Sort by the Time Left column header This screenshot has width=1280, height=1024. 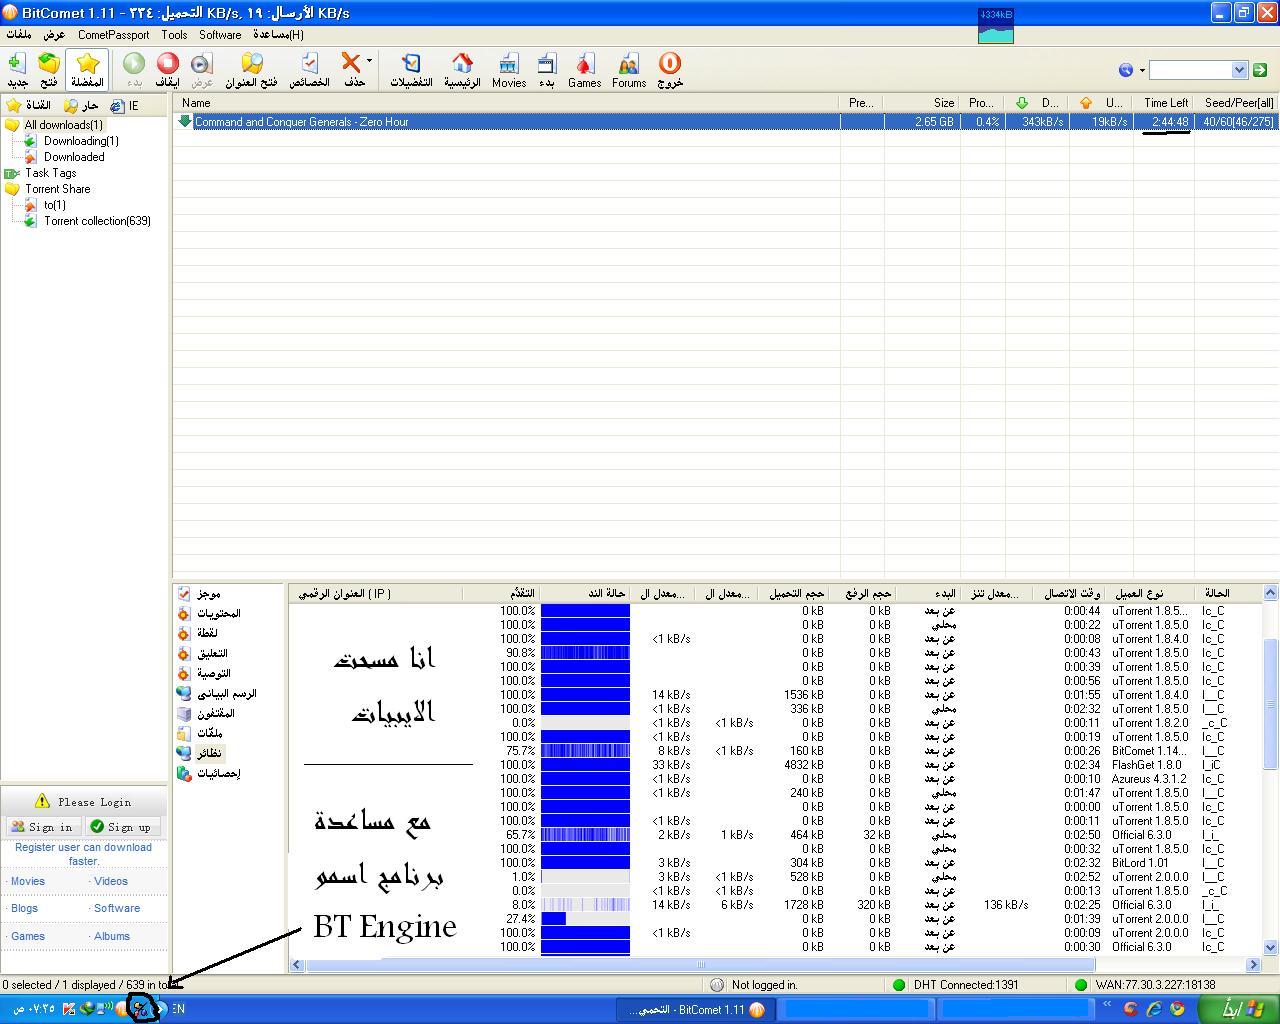click(1162, 103)
